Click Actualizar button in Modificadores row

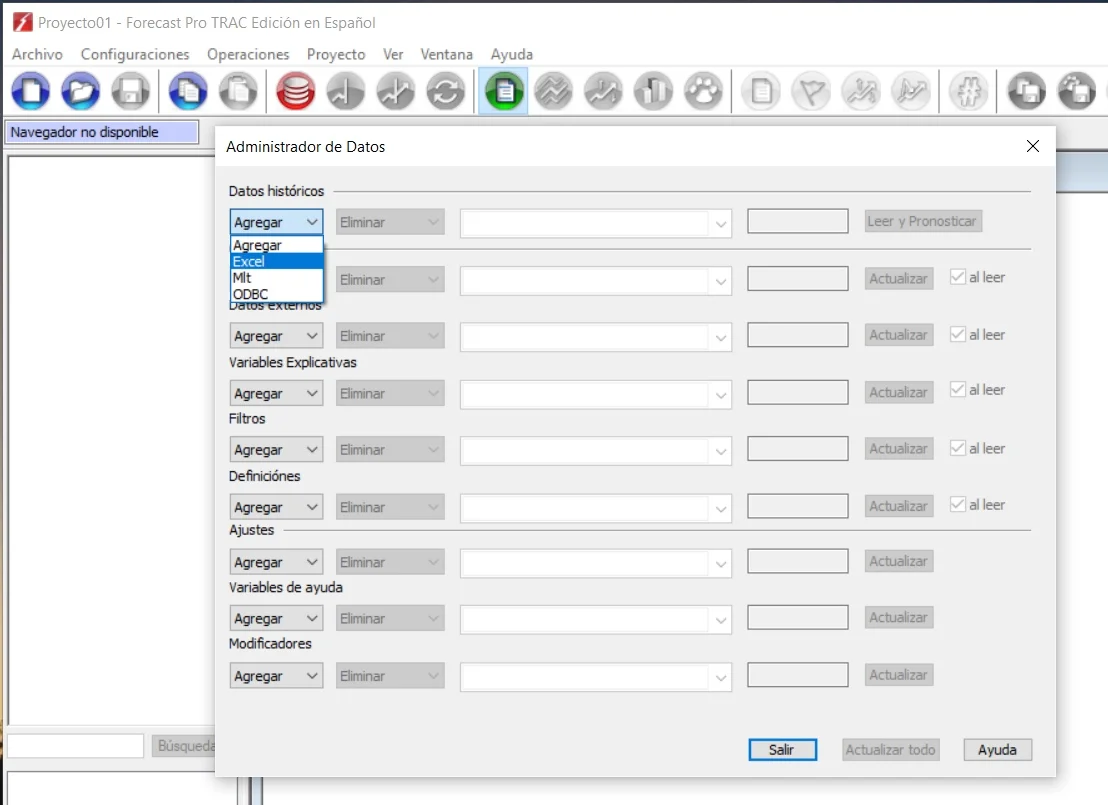click(899, 674)
